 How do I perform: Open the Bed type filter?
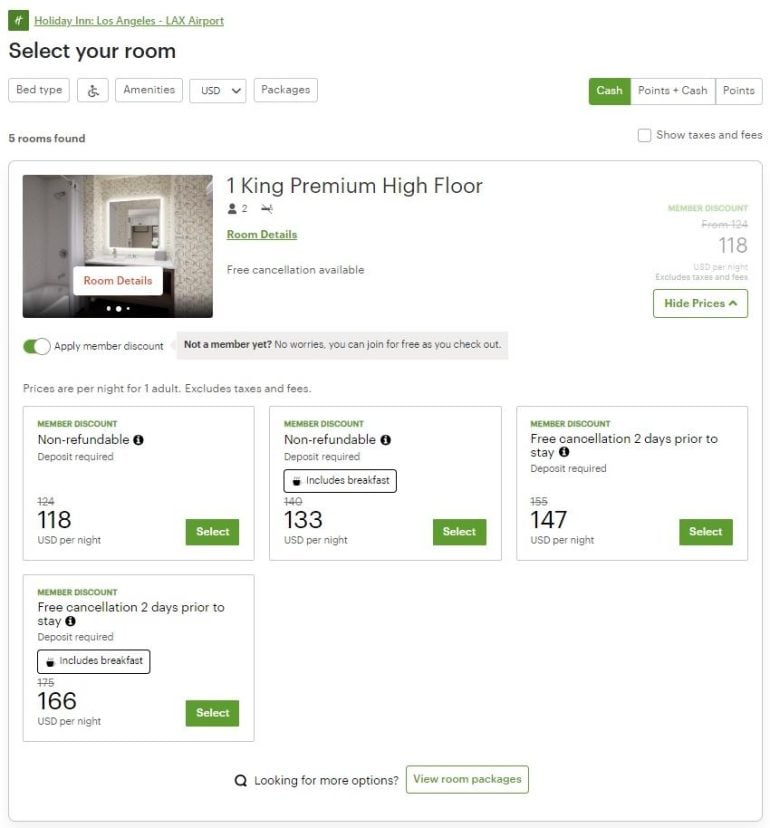click(x=40, y=90)
